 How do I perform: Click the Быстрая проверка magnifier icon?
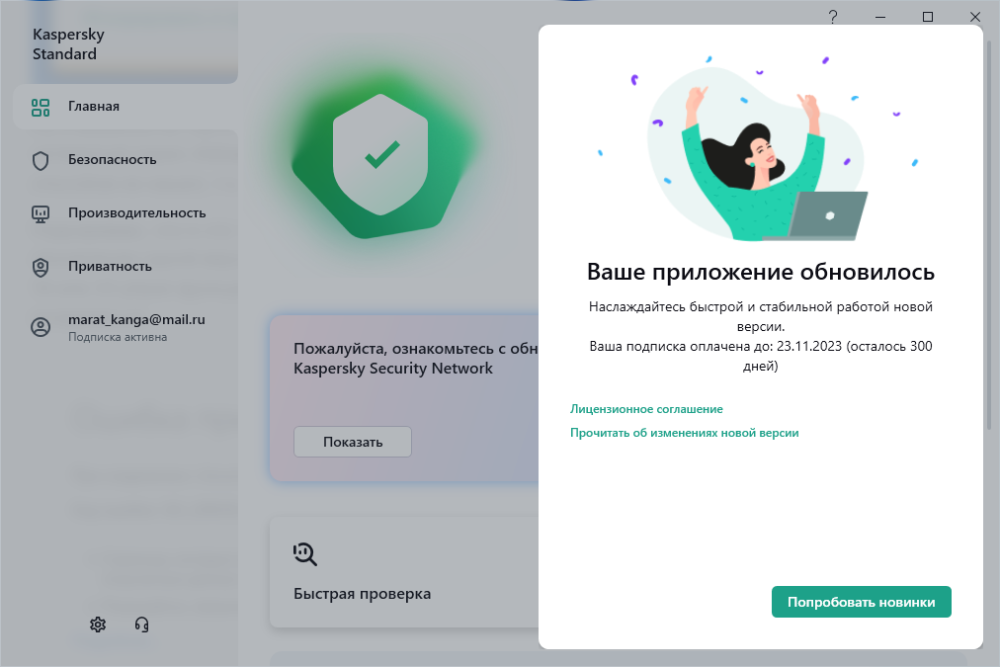tap(305, 554)
